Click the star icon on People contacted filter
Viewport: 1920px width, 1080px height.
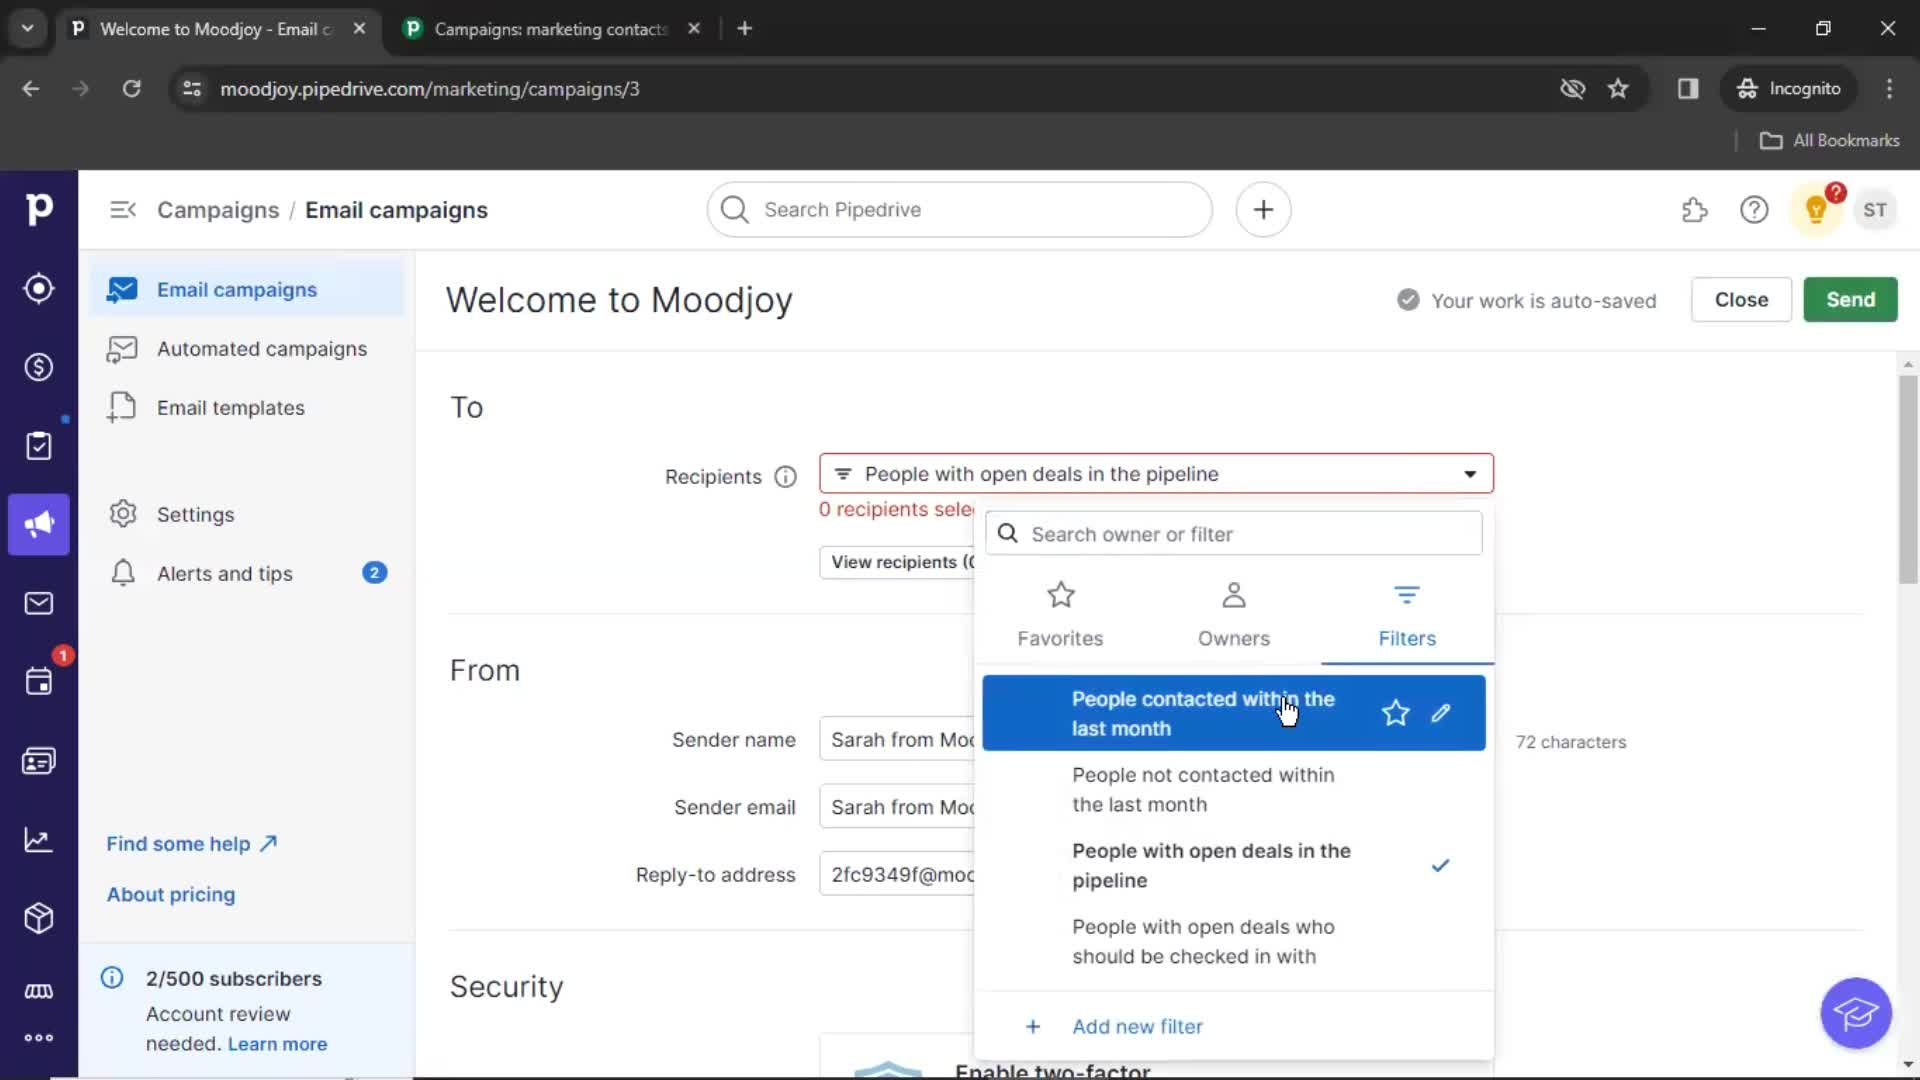click(1395, 712)
